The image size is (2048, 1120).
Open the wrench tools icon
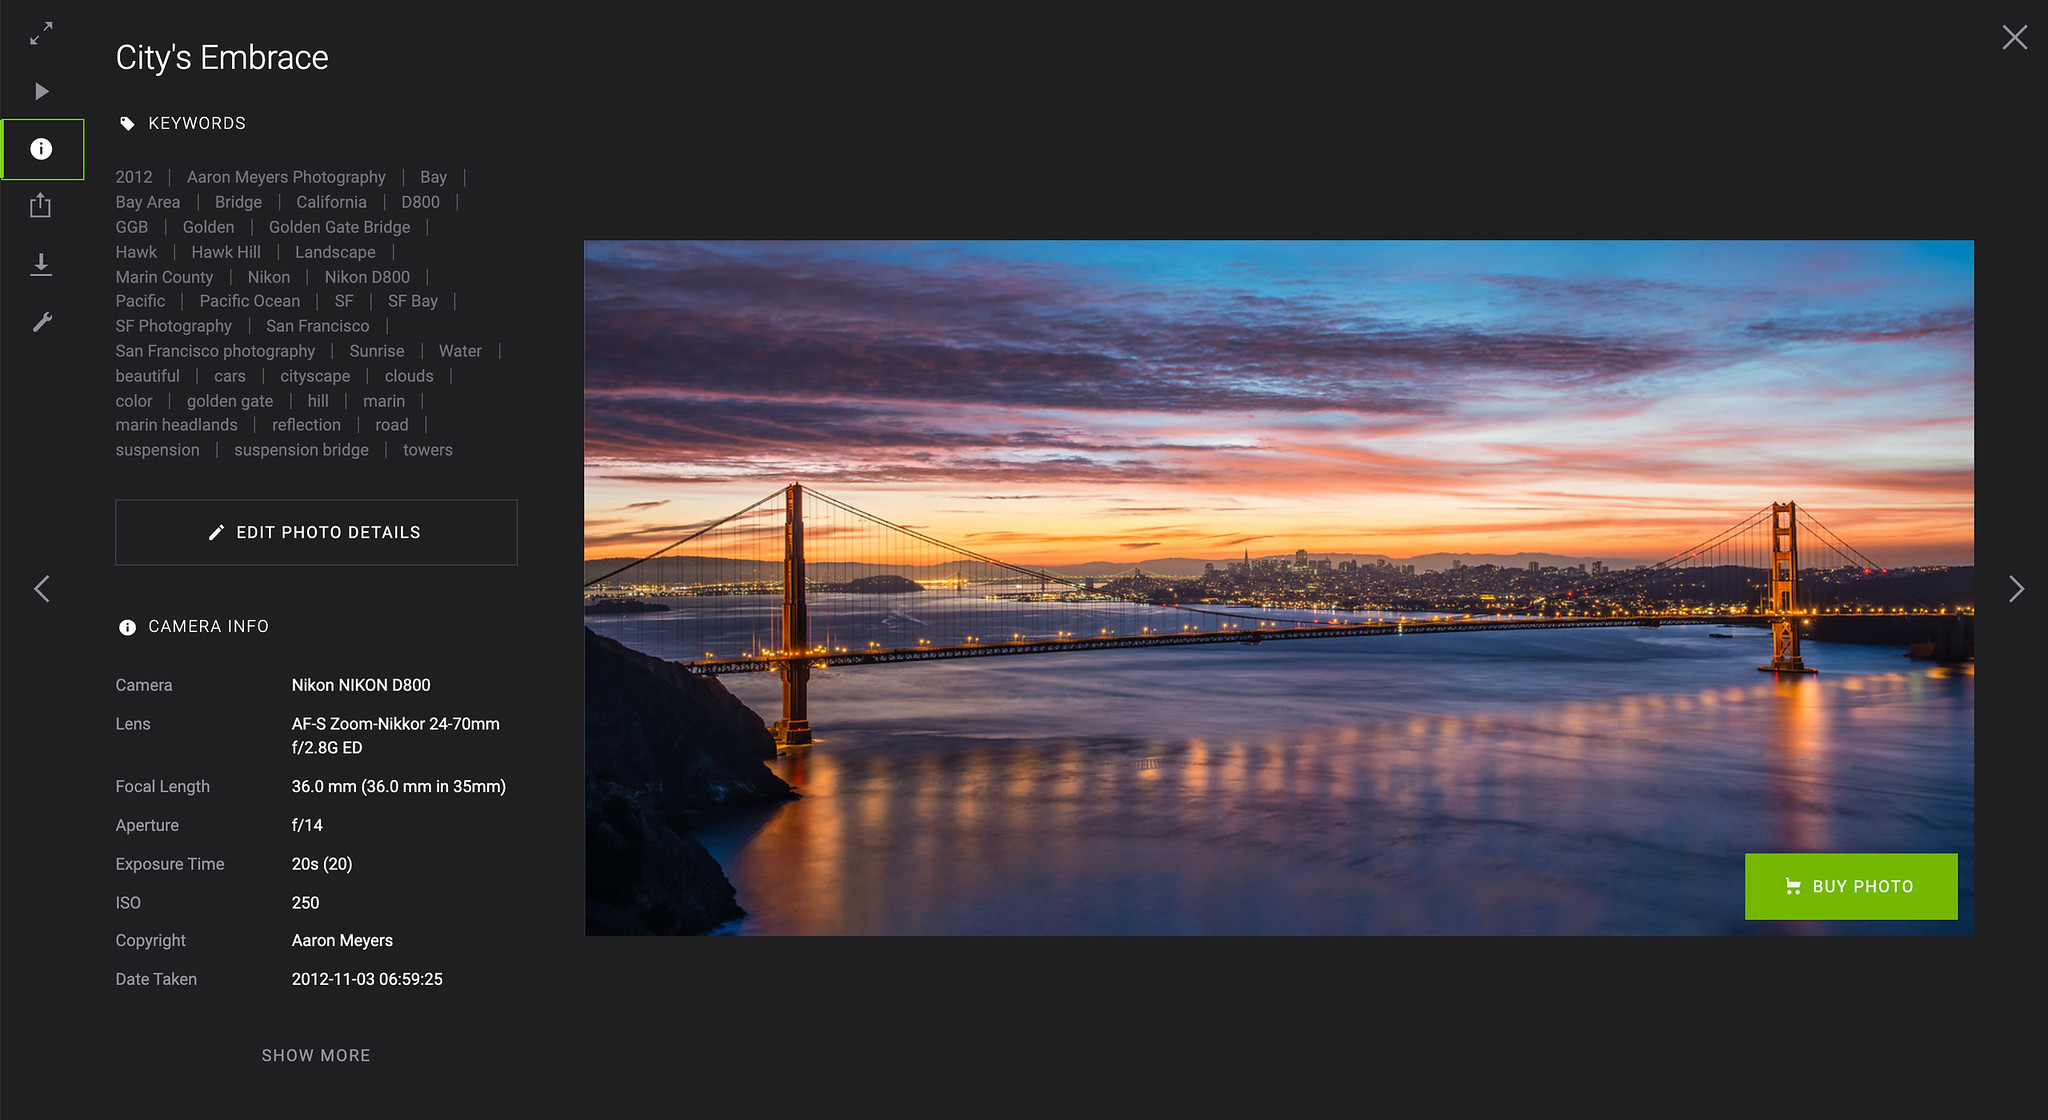tap(41, 322)
